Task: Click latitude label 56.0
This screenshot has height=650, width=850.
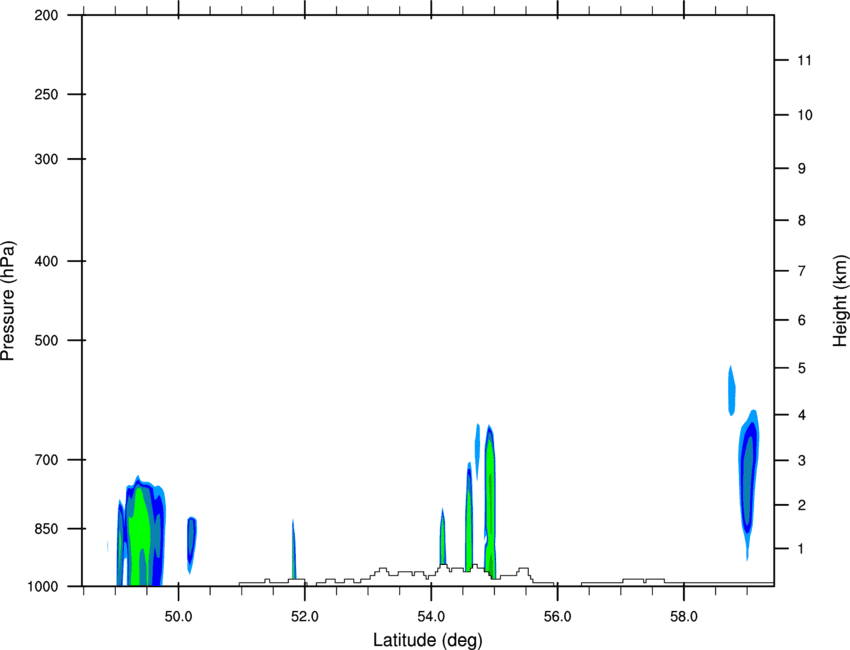Action: pos(557,617)
